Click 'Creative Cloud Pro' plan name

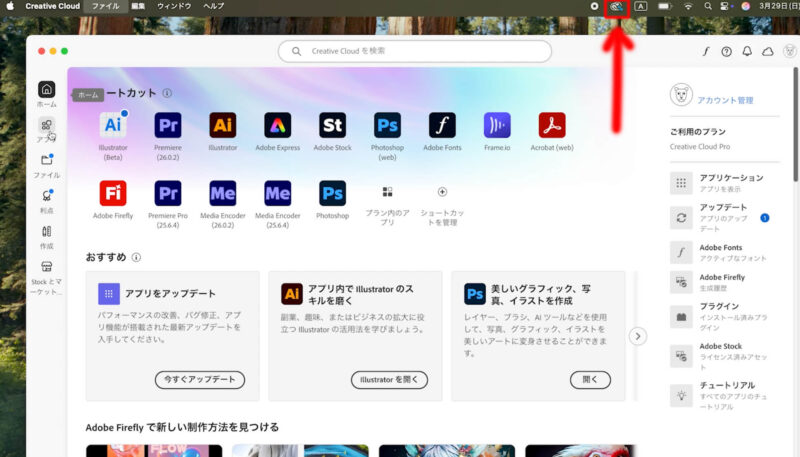point(700,147)
